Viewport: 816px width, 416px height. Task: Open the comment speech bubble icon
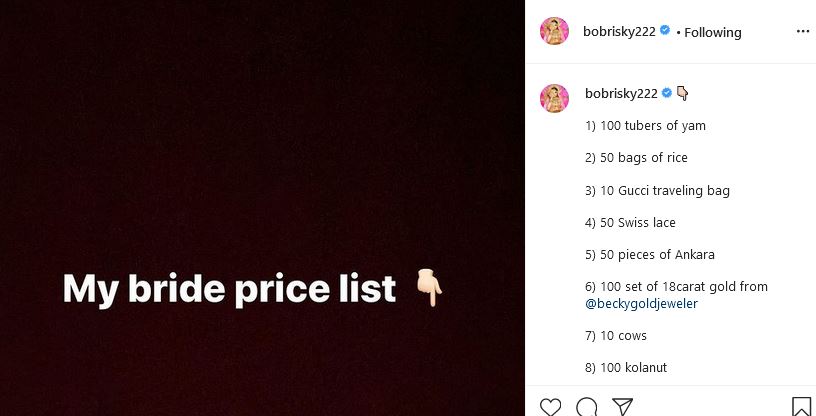click(587, 406)
